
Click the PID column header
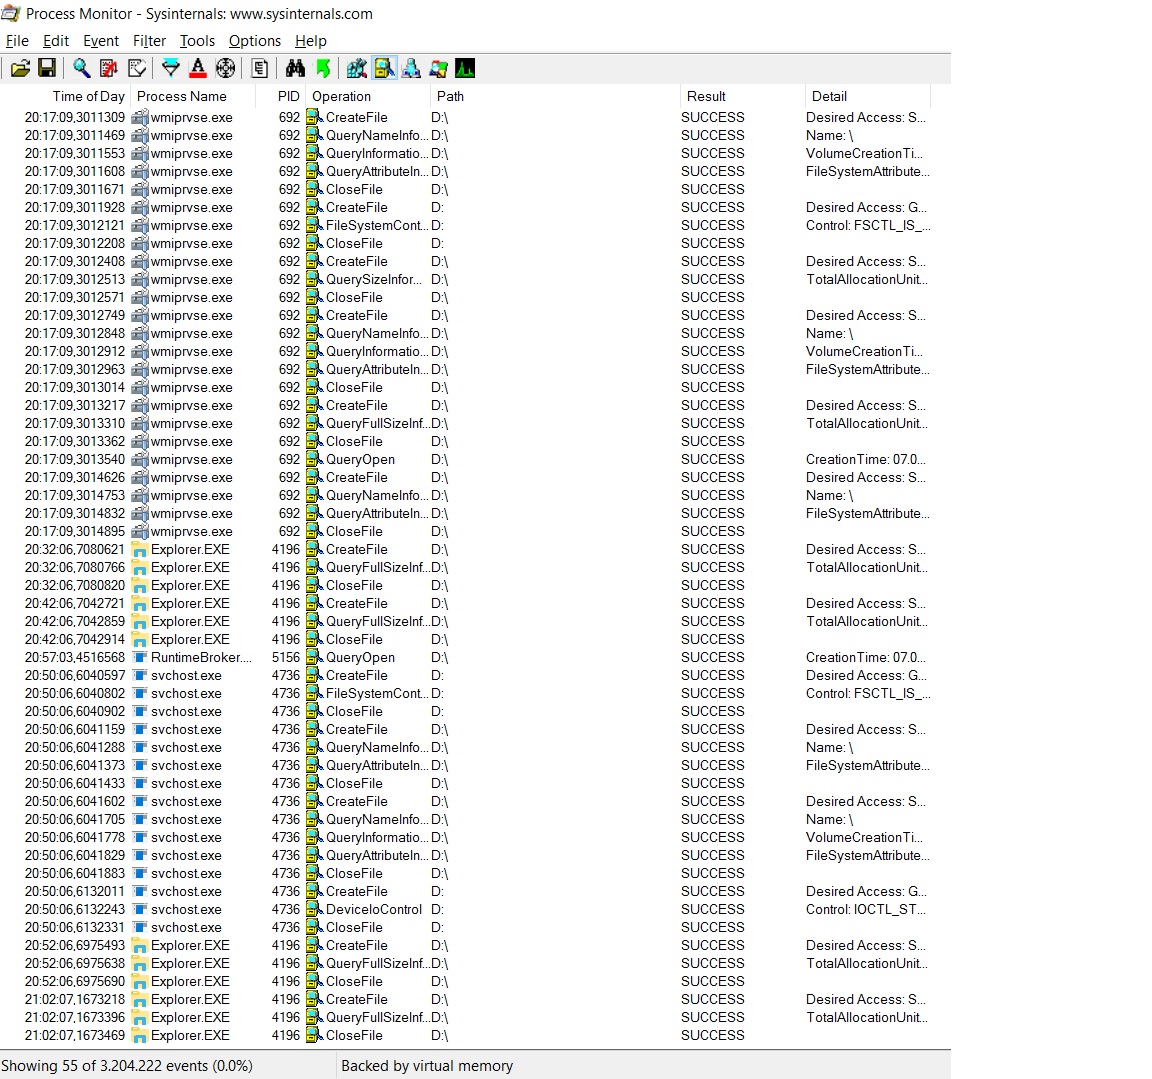(289, 96)
